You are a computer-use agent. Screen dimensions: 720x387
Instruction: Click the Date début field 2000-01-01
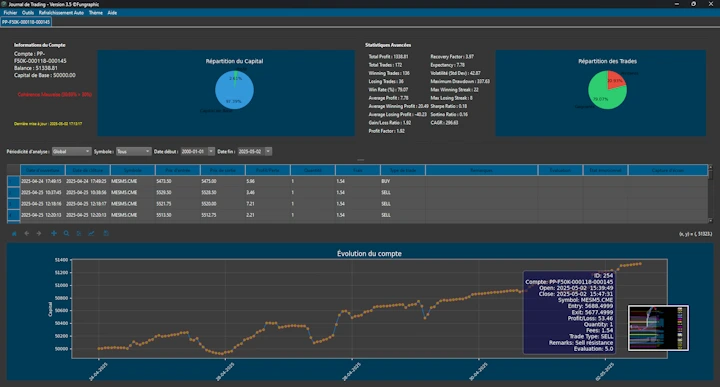(194, 151)
